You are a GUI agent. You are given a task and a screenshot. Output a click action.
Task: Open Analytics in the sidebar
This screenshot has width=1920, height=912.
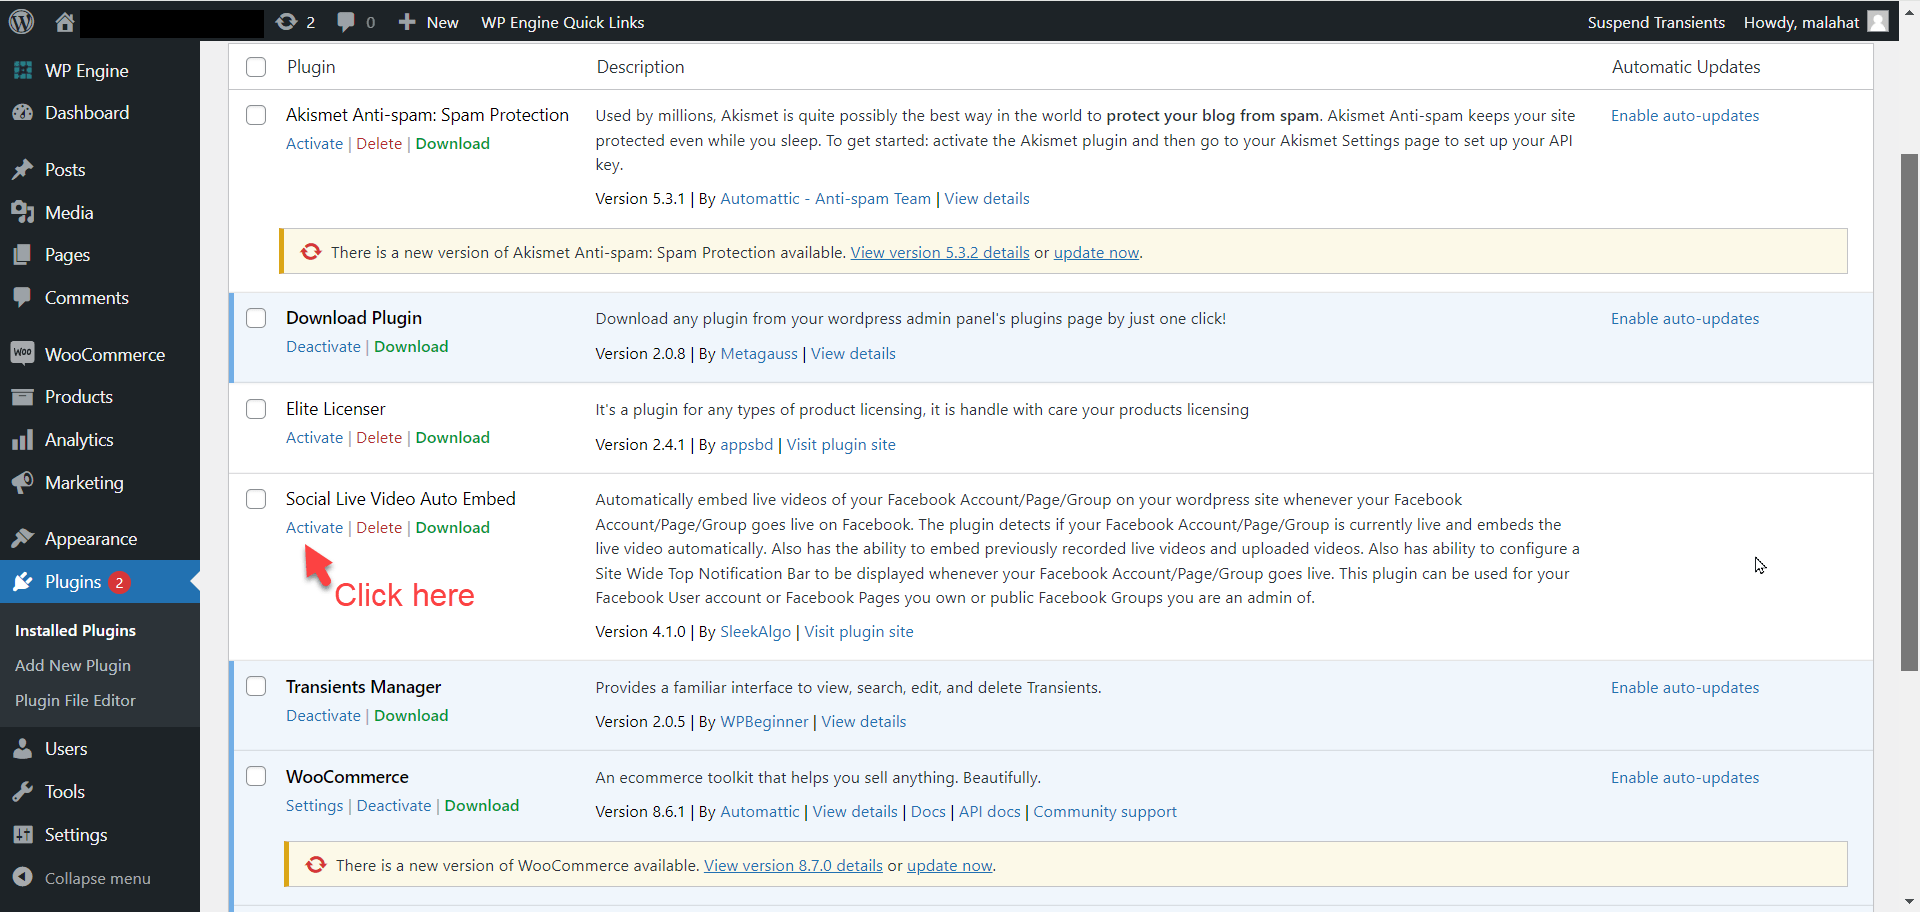coord(78,439)
